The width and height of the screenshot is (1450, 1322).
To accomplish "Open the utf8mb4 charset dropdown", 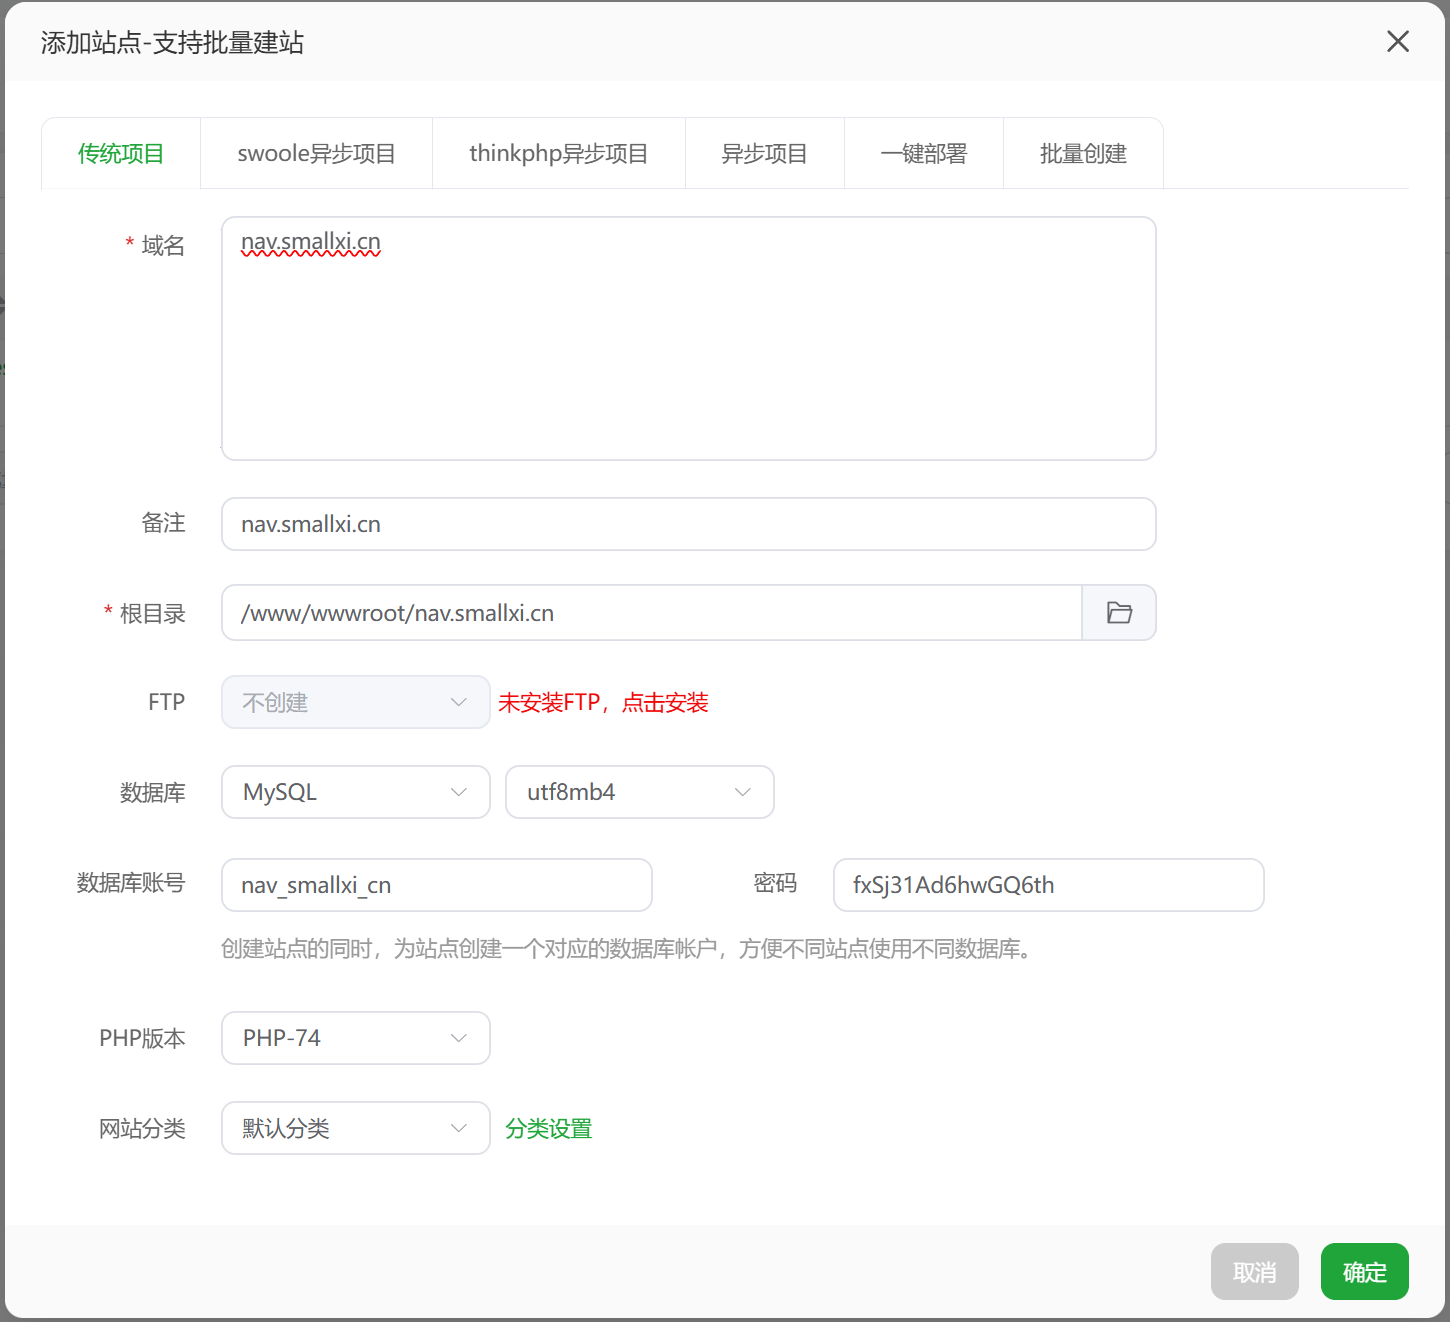I will pyautogui.click(x=639, y=792).
